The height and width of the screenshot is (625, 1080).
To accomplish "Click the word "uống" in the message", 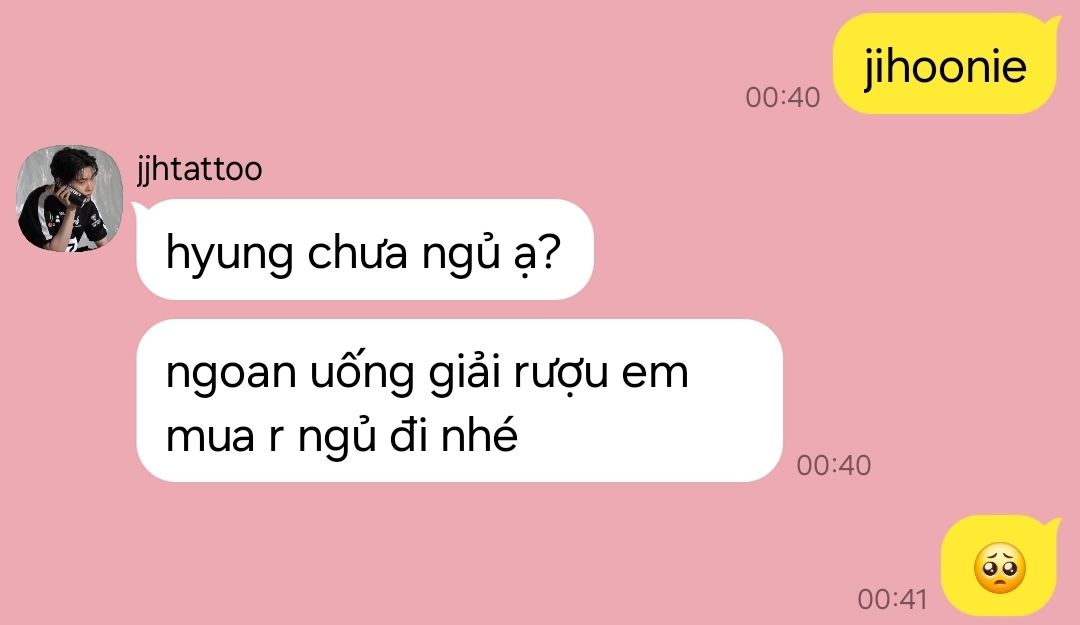I will (362, 373).
